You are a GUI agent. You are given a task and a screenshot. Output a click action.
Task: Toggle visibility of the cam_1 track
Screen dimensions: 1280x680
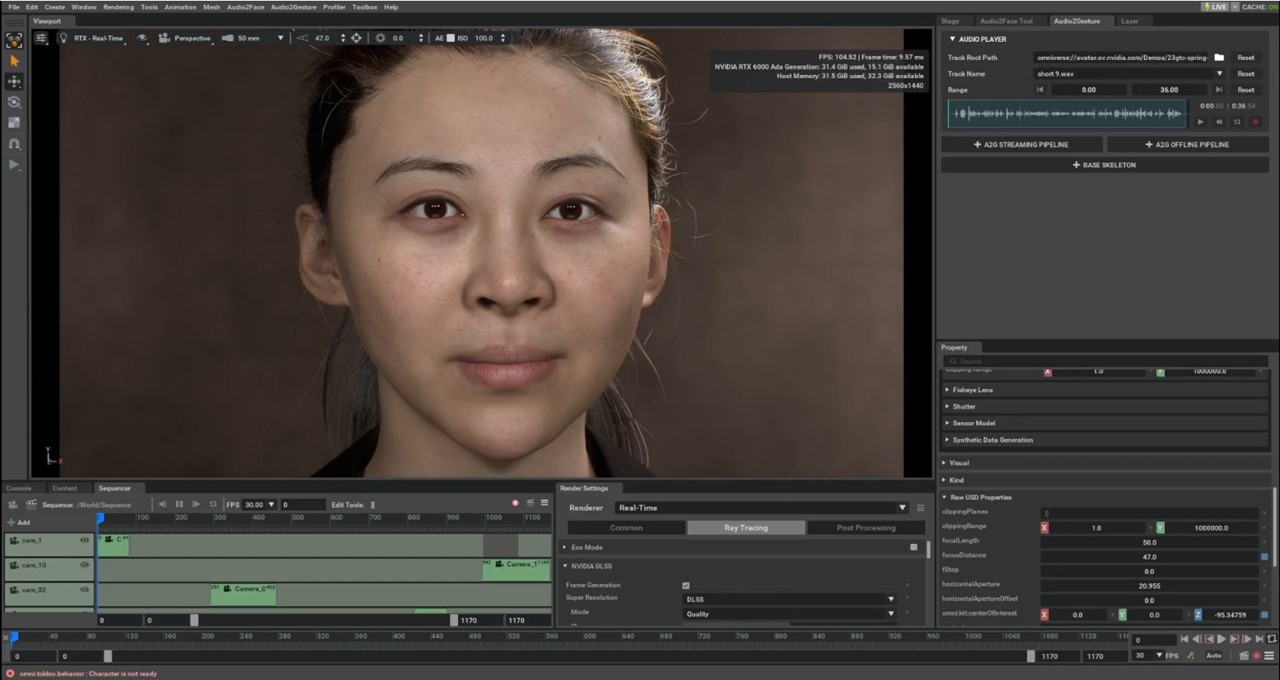[84, 539]
